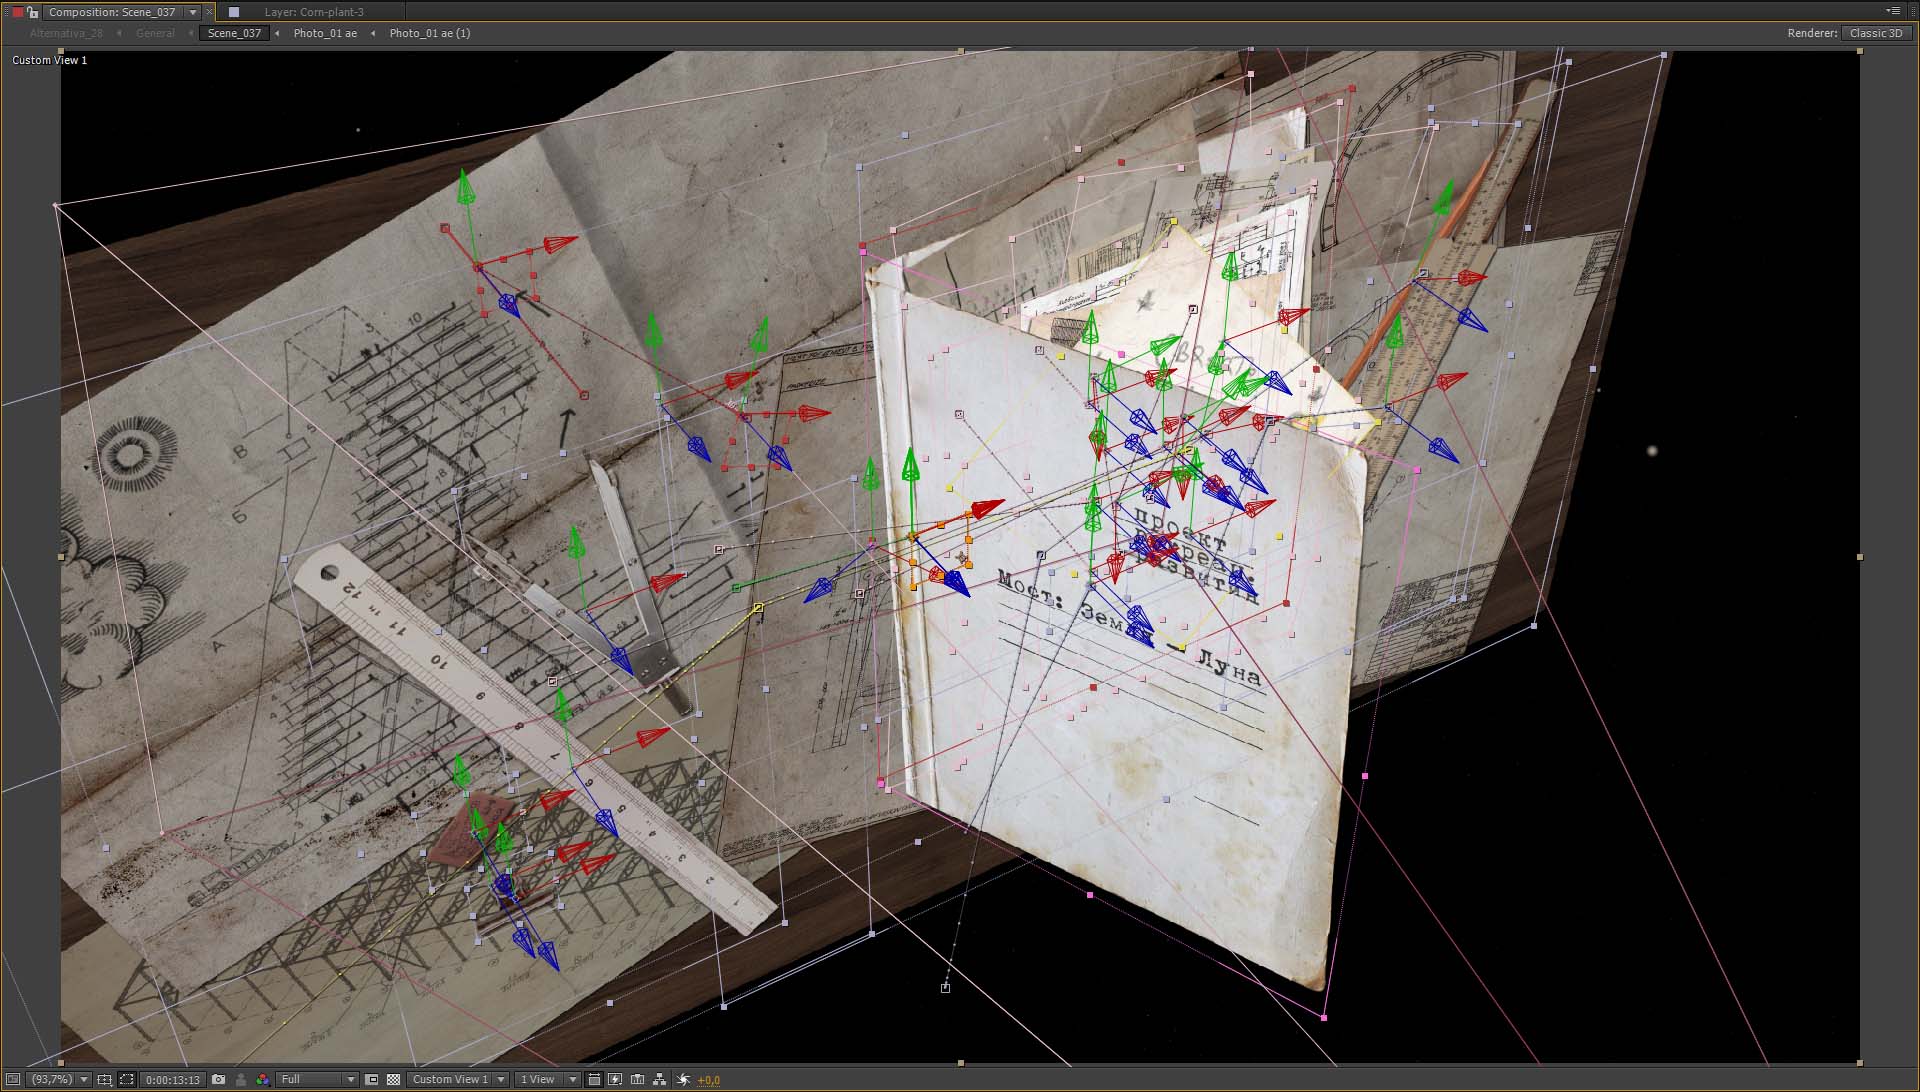Click the current time 0:00:13:13

click(173, 1079)
